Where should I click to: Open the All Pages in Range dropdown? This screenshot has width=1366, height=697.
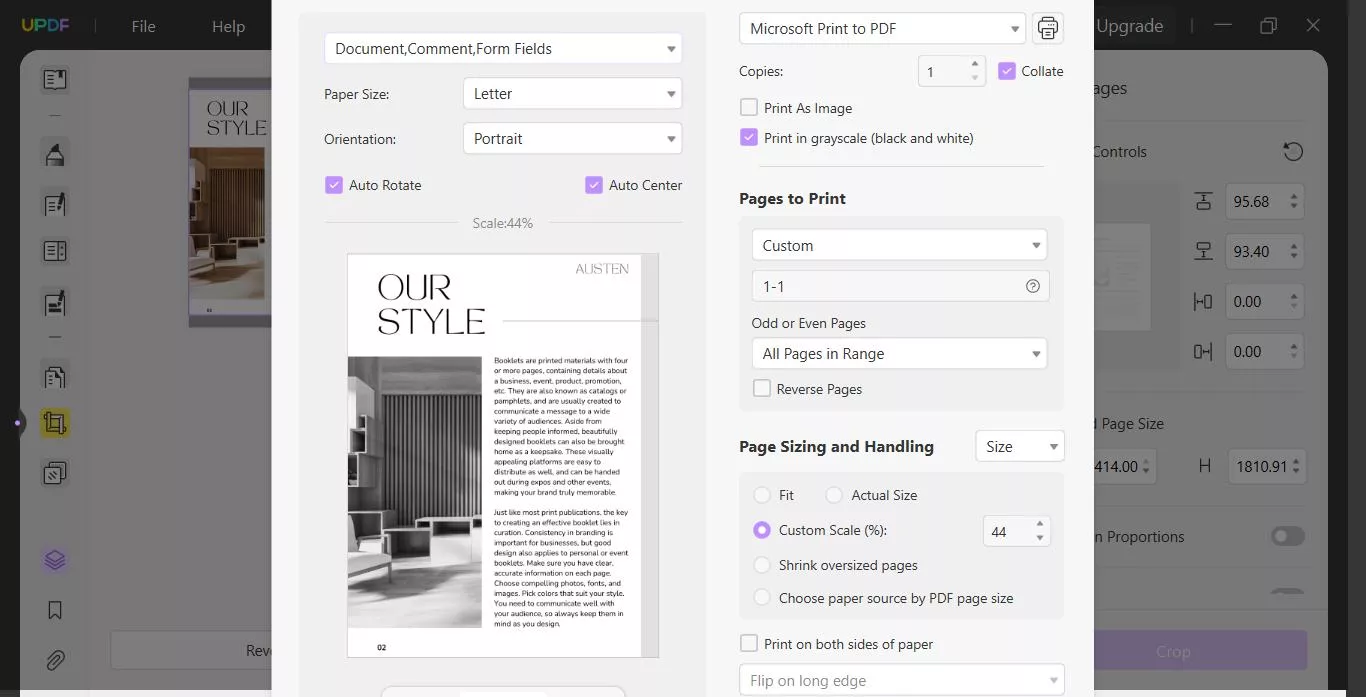899,353
